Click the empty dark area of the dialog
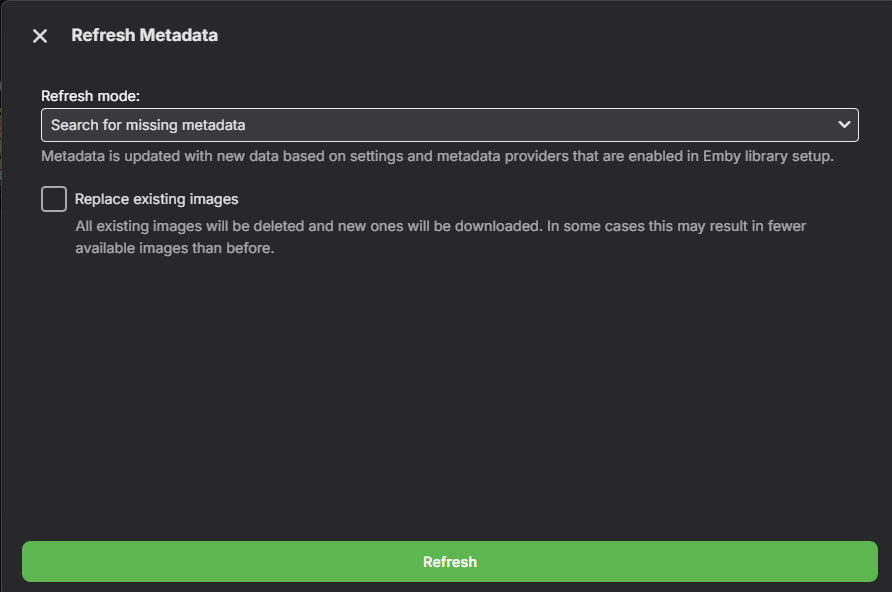 (x=450, y=400)
